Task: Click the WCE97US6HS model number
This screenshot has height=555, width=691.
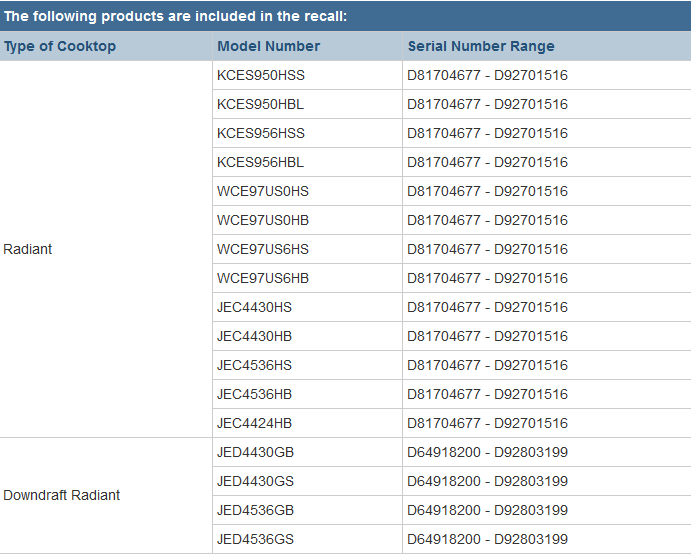Action: pos(263,249)
